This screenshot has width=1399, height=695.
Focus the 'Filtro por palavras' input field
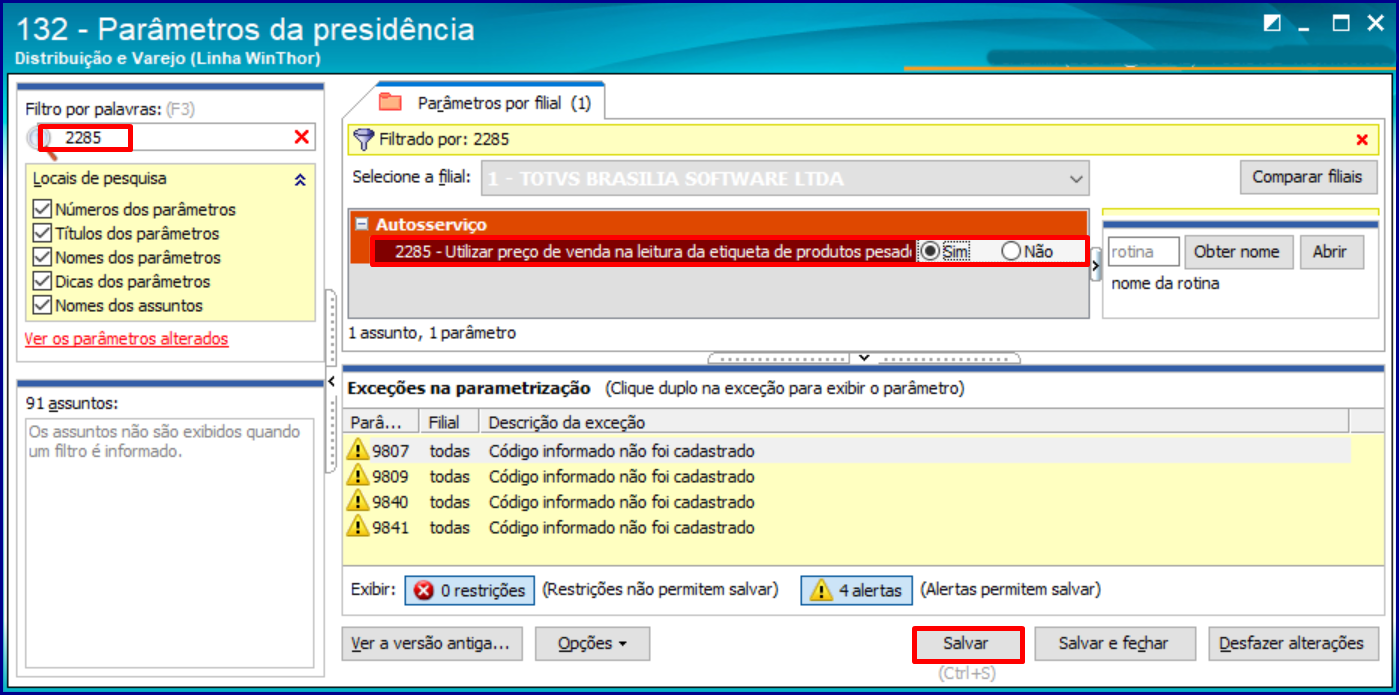[172, 137]
